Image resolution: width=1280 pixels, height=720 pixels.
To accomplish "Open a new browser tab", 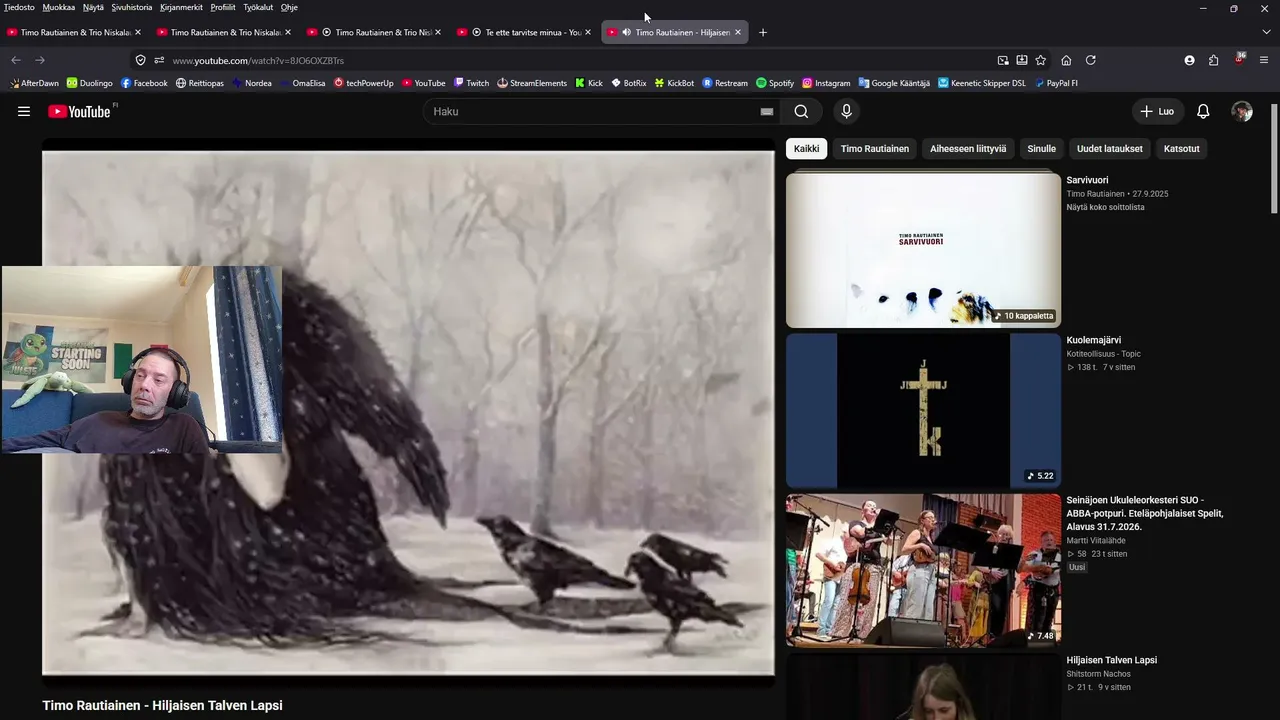I will (x=763, y=32).
